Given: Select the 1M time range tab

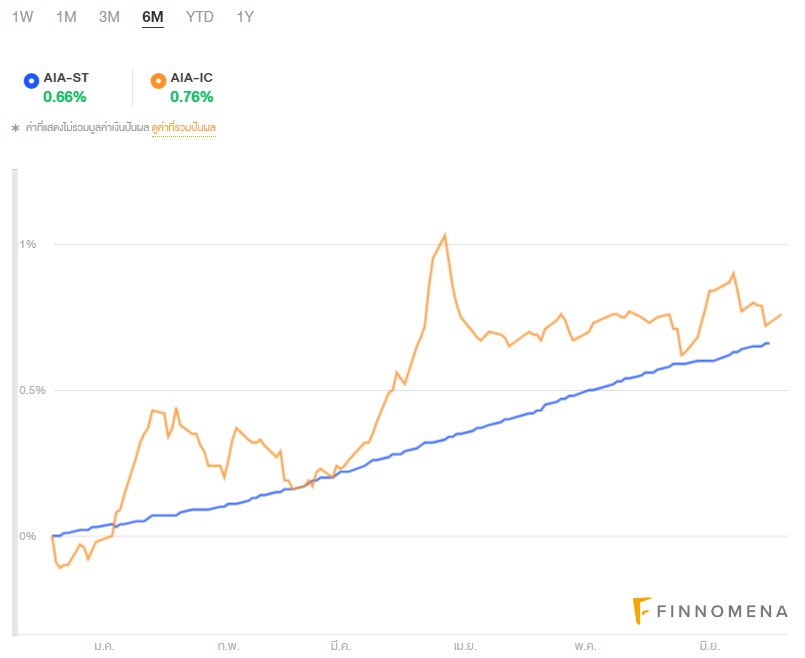Looking at the screenshot, I should 66,17.
